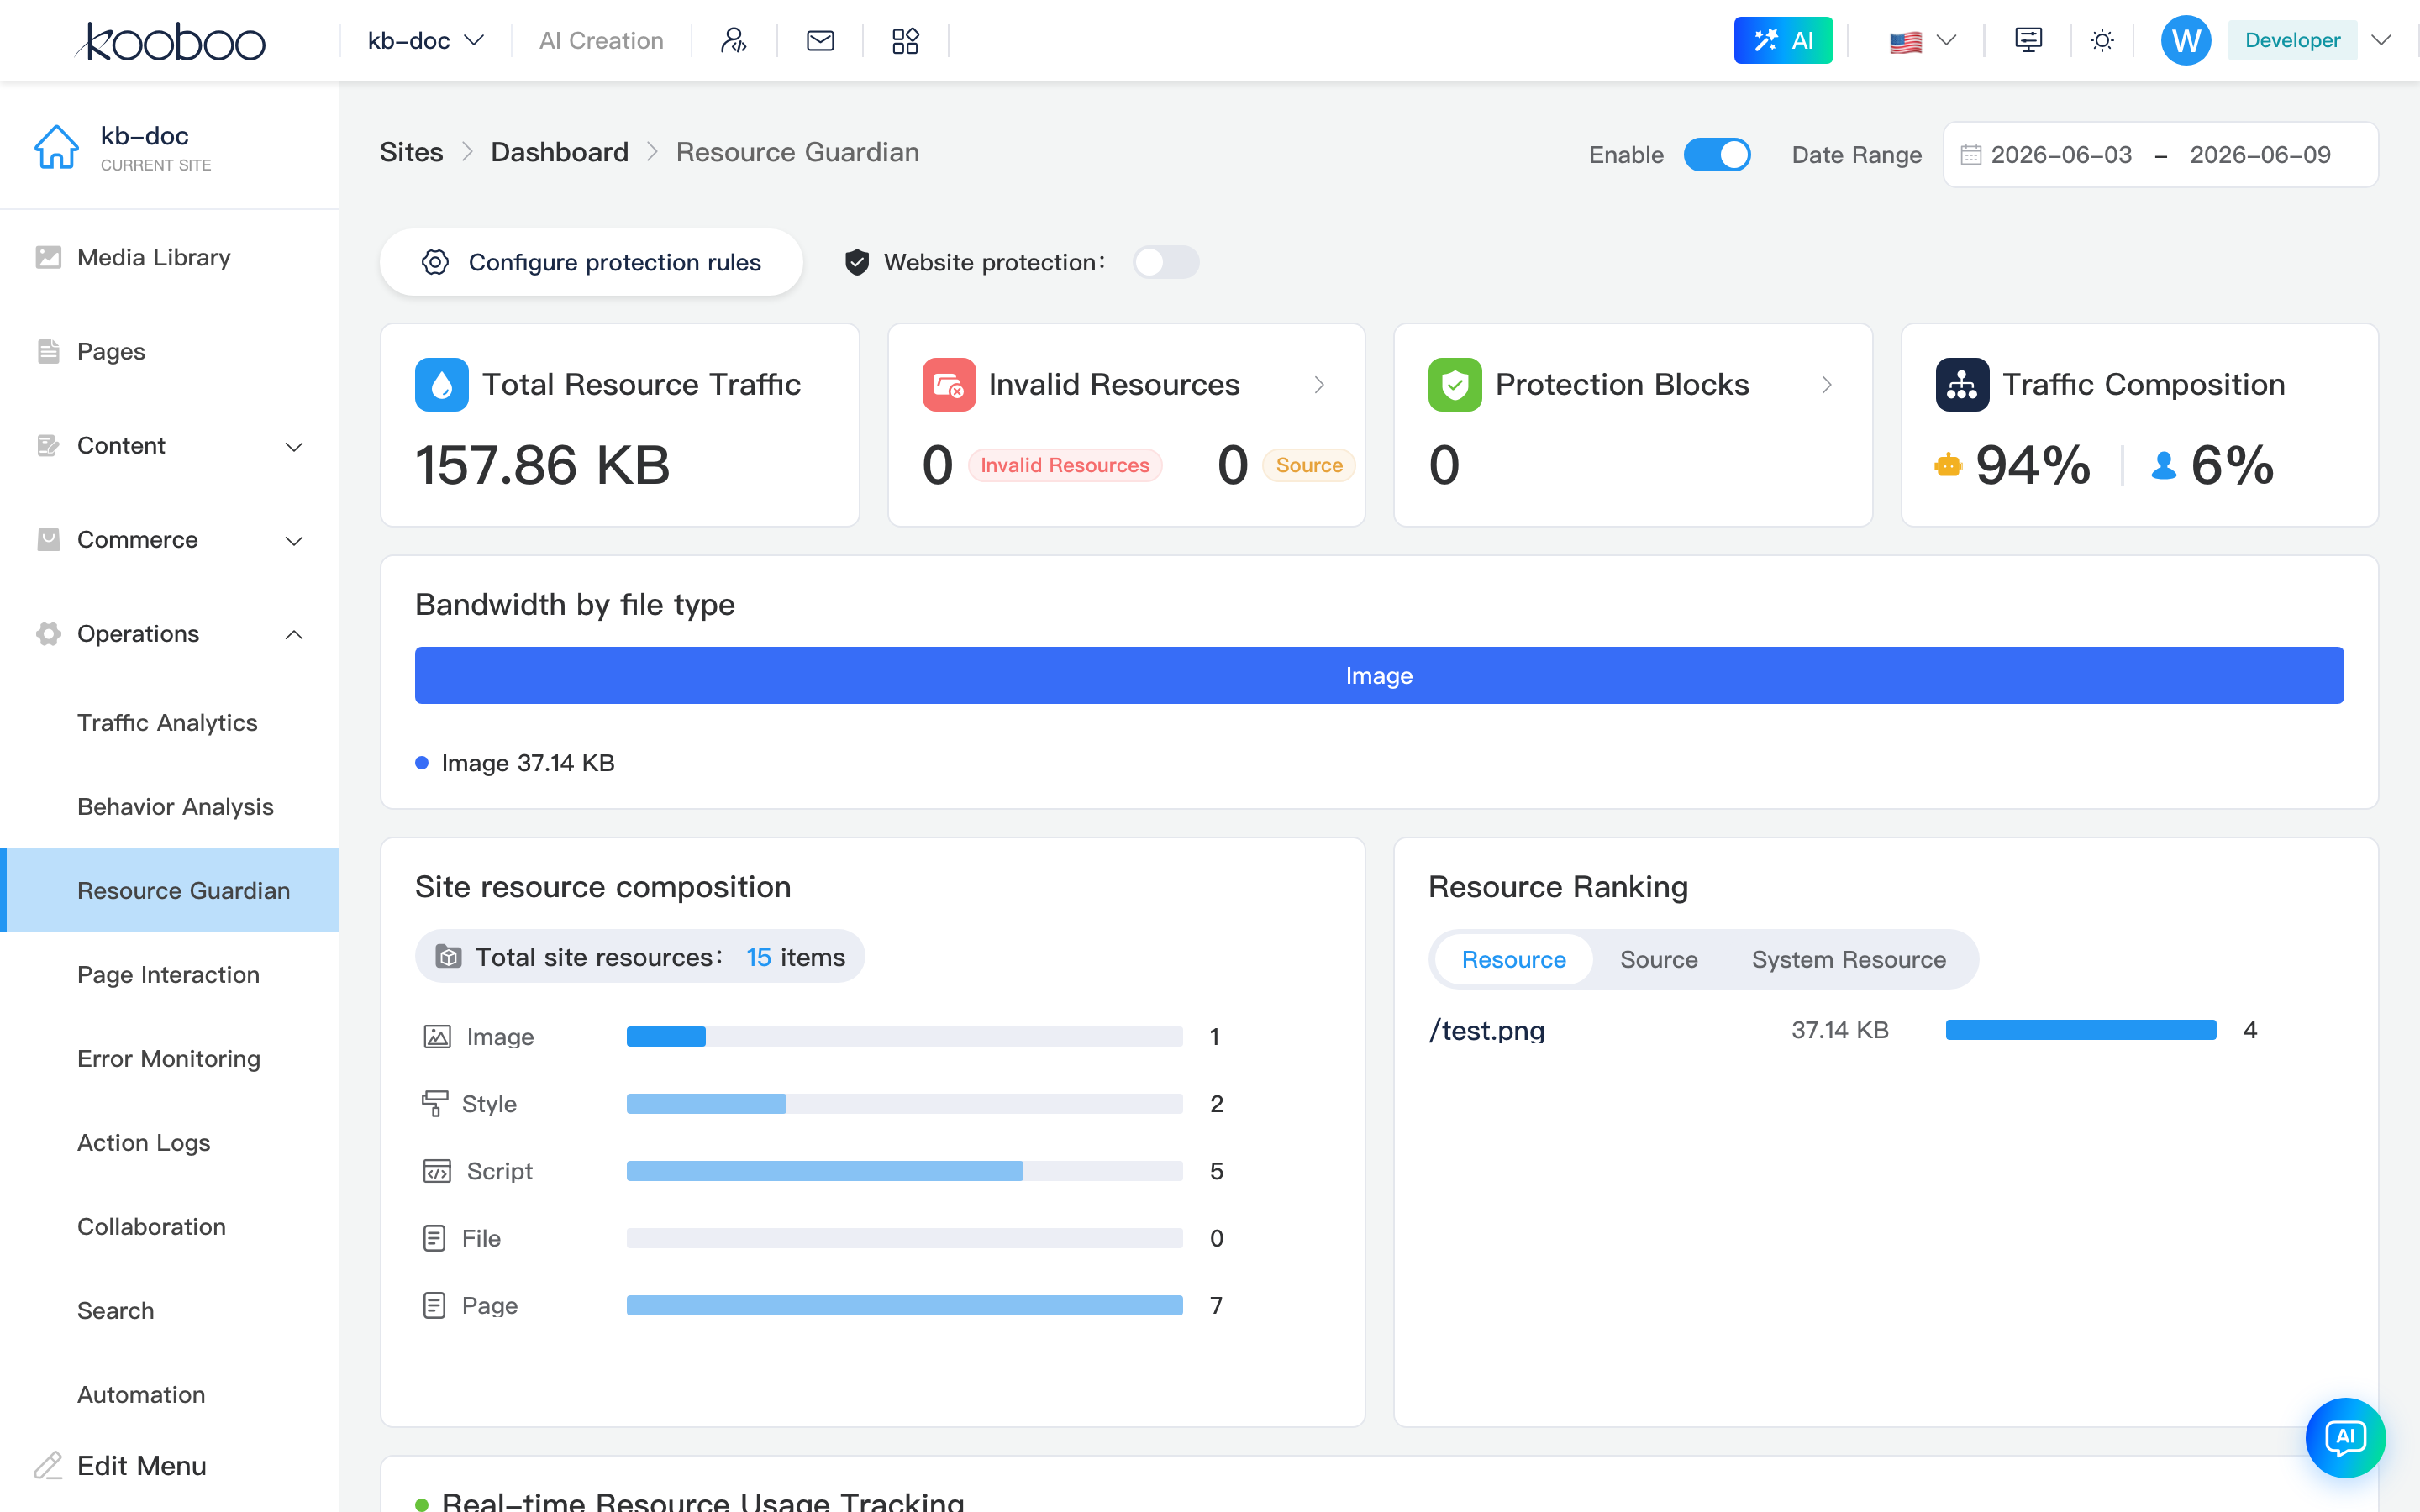Image resolution: width=2420 pixels, height=1512 pixels.
Task: Open the kb-doc site dropdown
Action: [426, 41]
